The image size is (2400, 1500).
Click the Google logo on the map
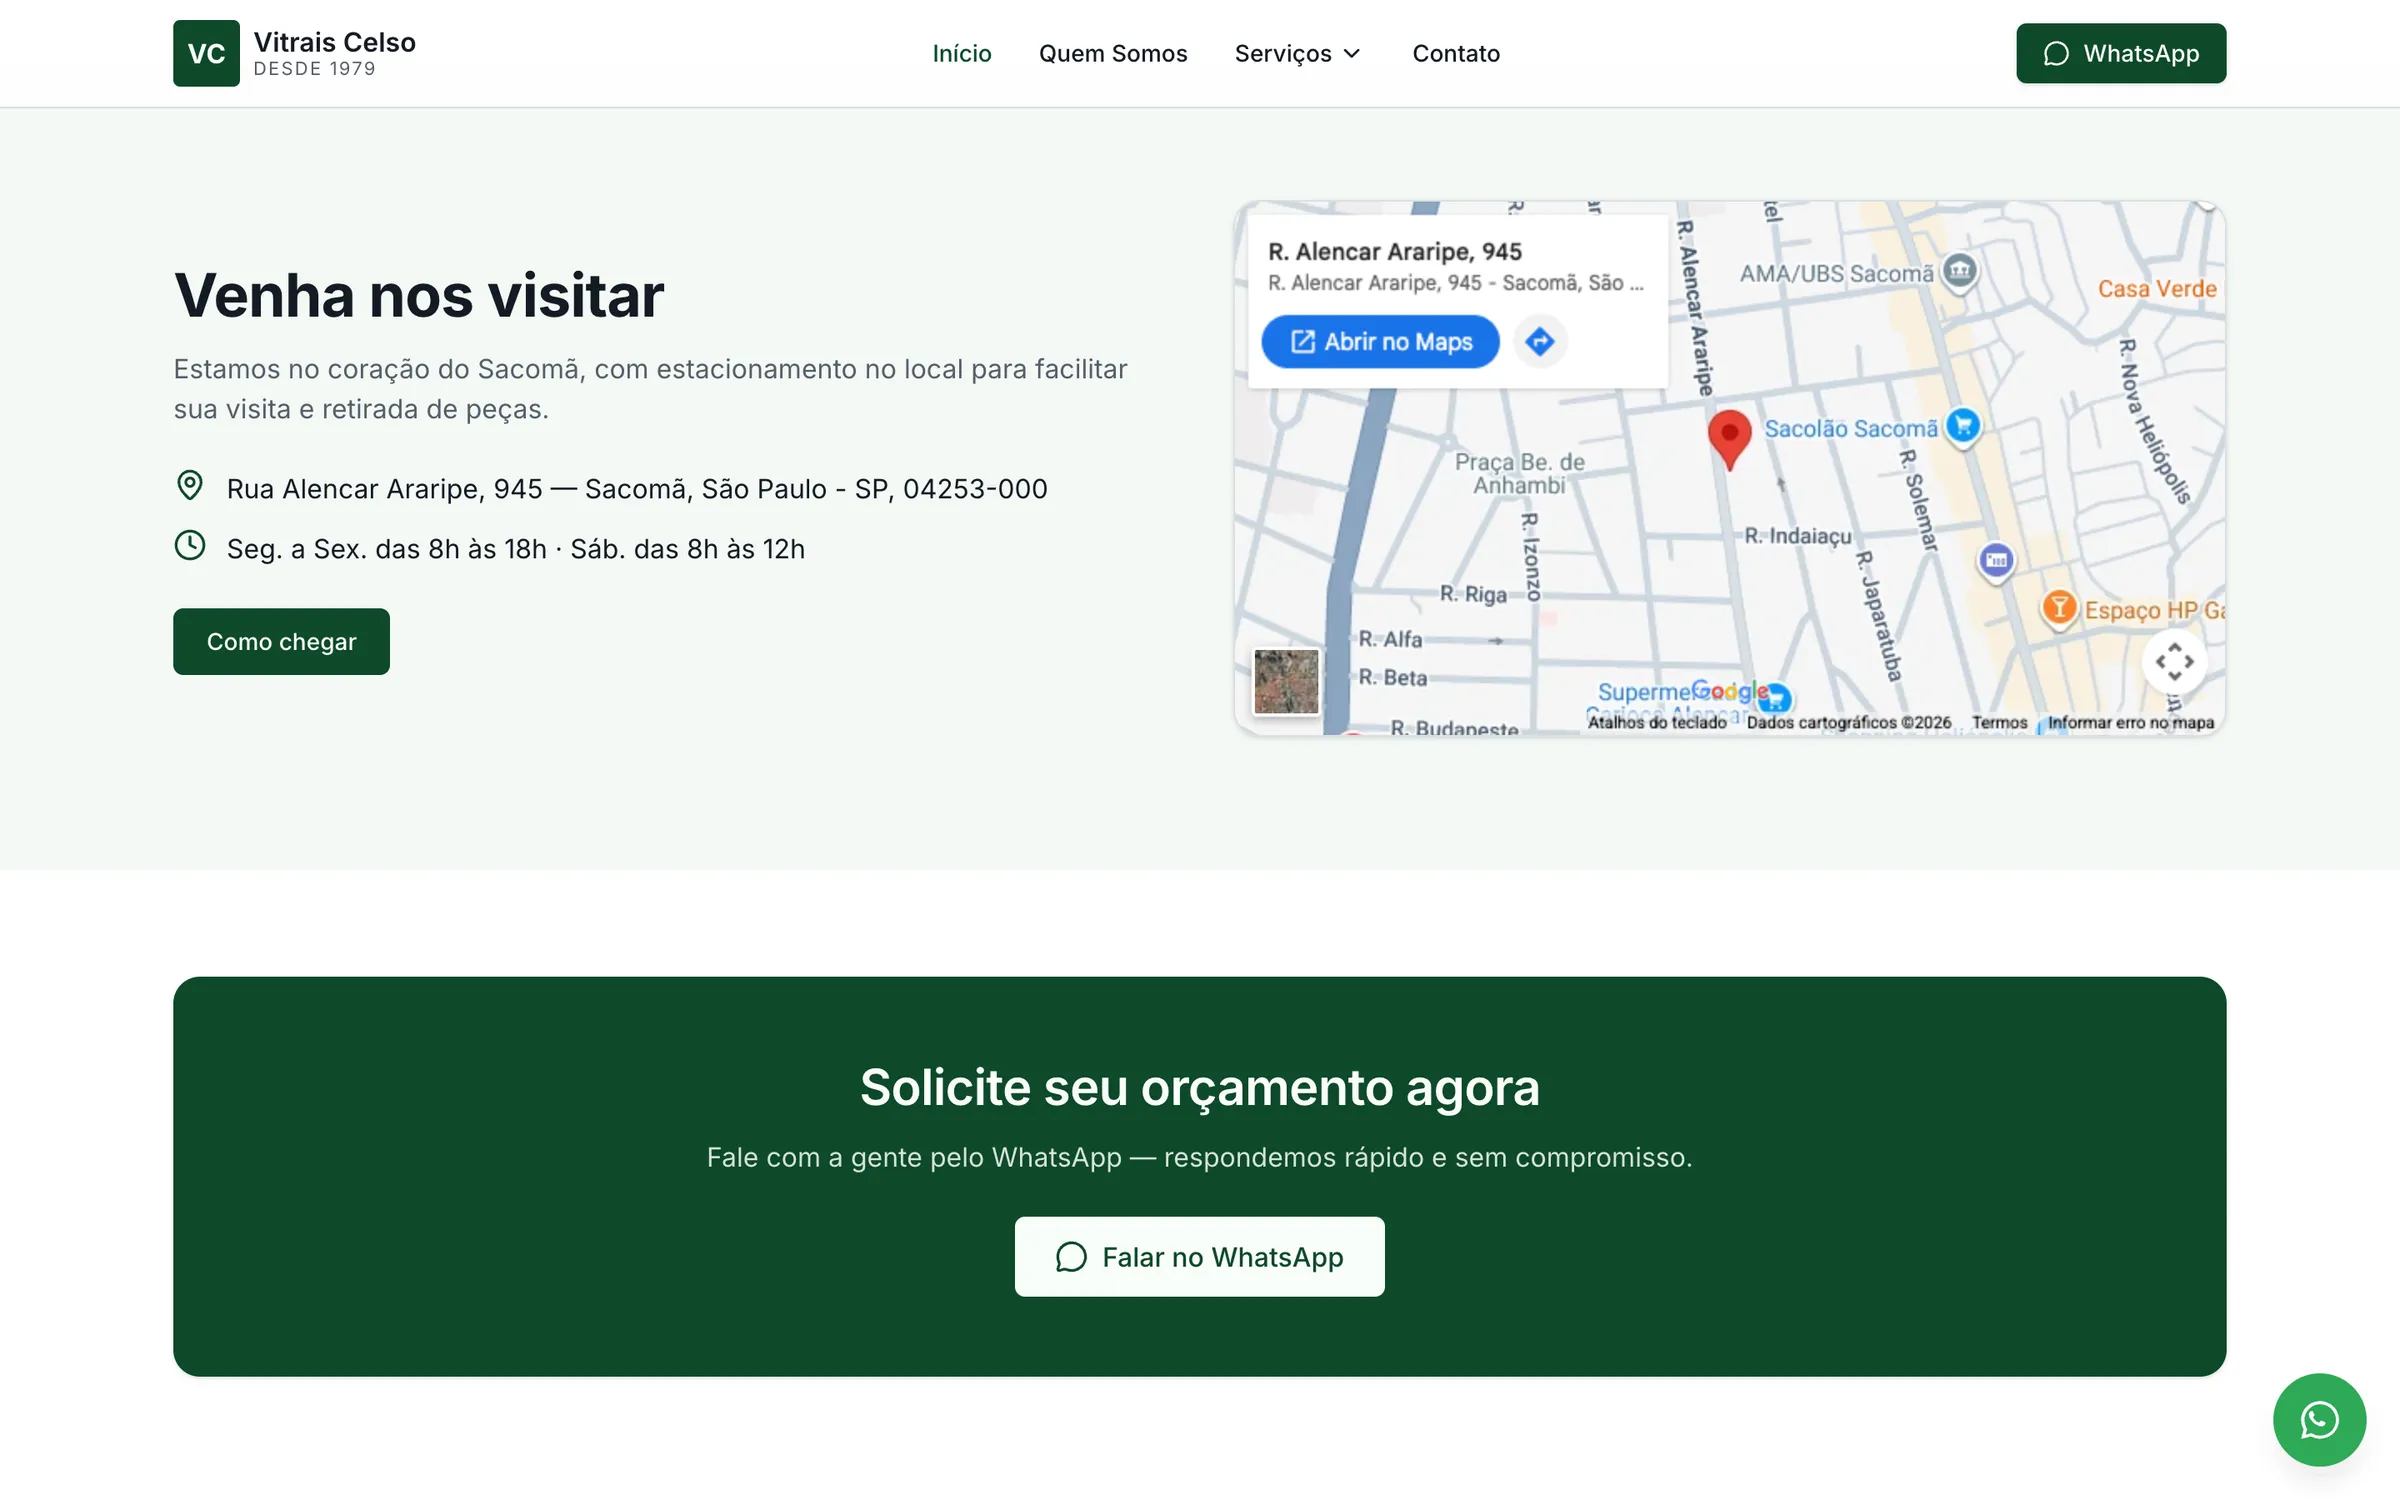[x=1729, y=691]
